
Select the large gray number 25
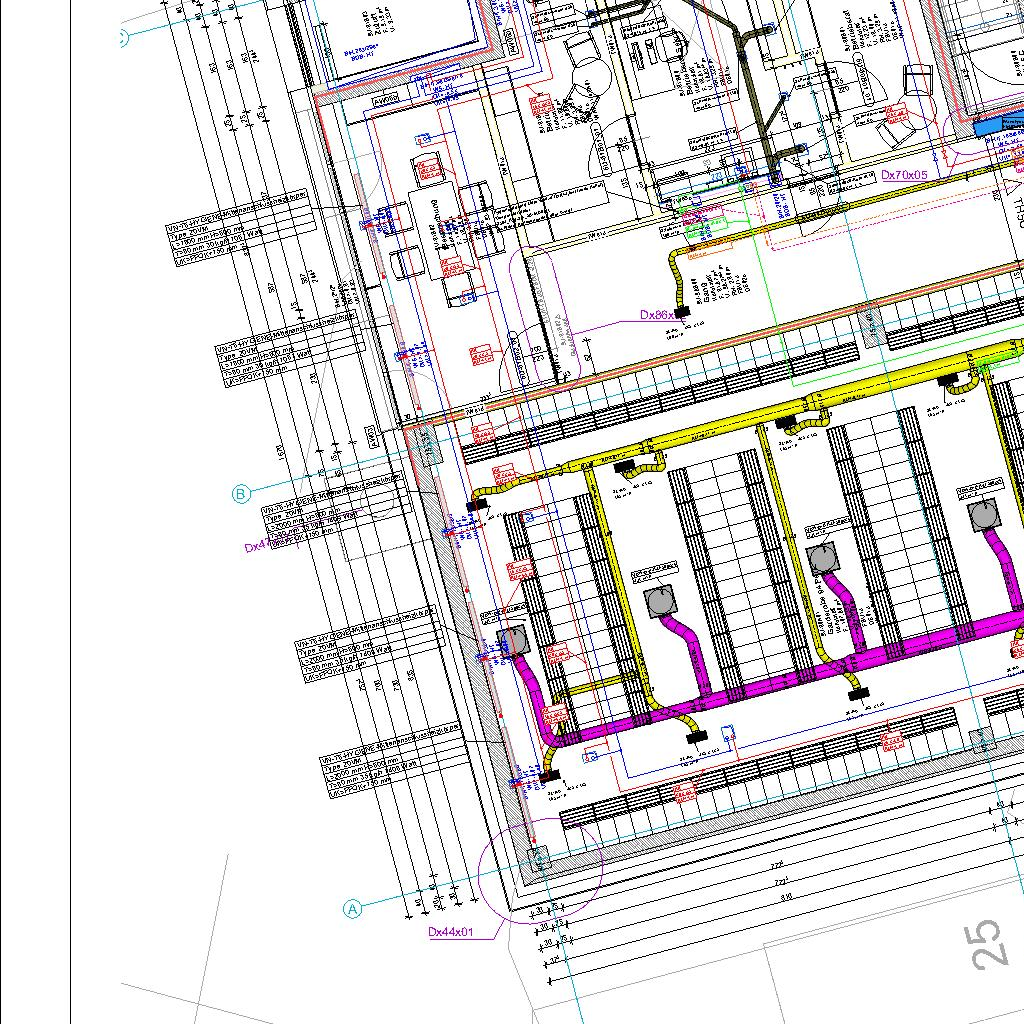coord(987,943)
